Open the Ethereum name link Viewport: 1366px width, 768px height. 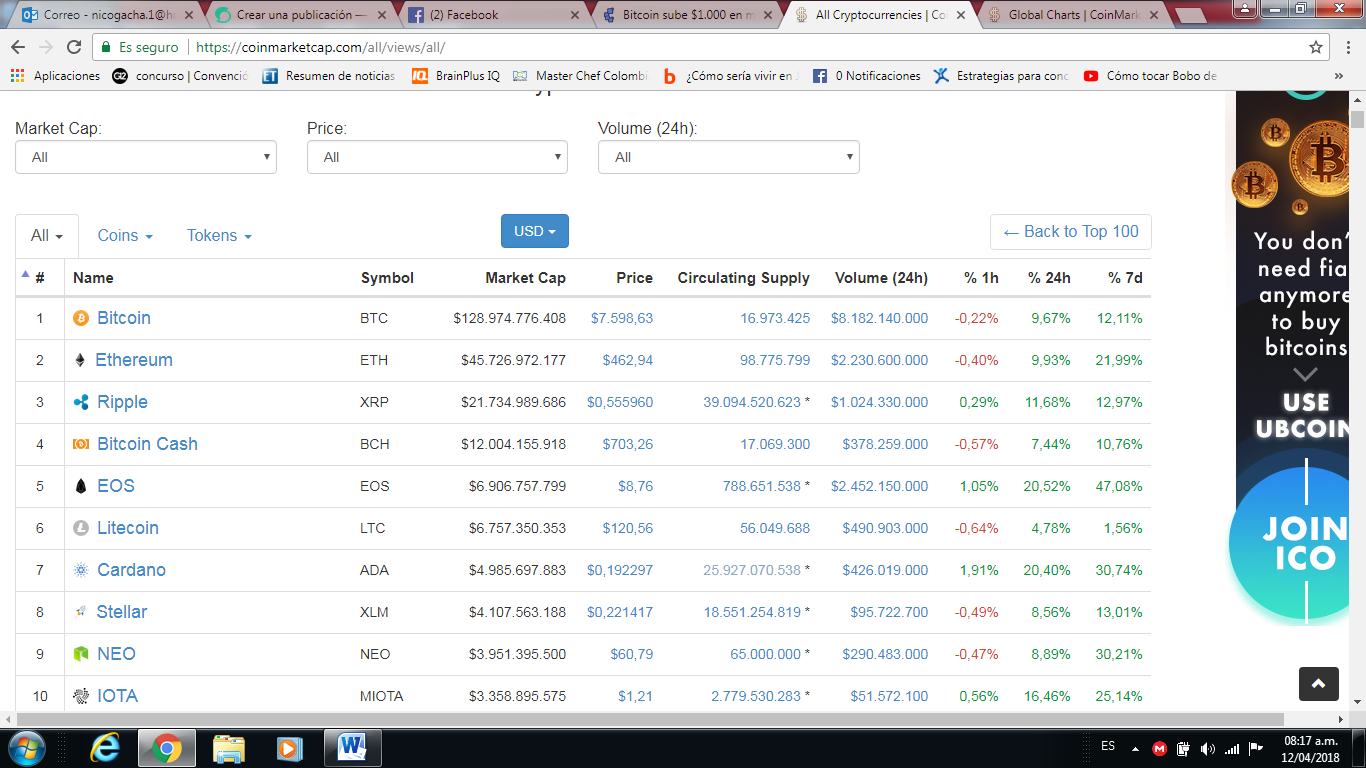pos(134,360)
